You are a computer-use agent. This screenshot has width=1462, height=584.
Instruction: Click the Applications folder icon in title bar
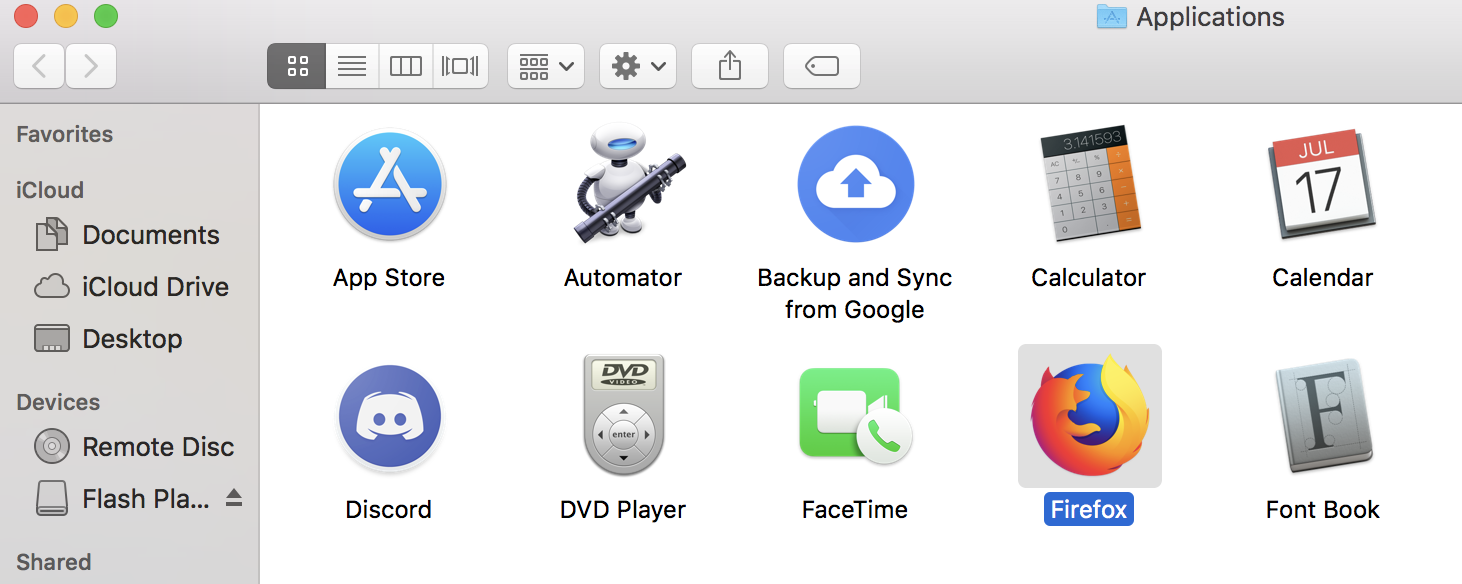point(1112,17)
